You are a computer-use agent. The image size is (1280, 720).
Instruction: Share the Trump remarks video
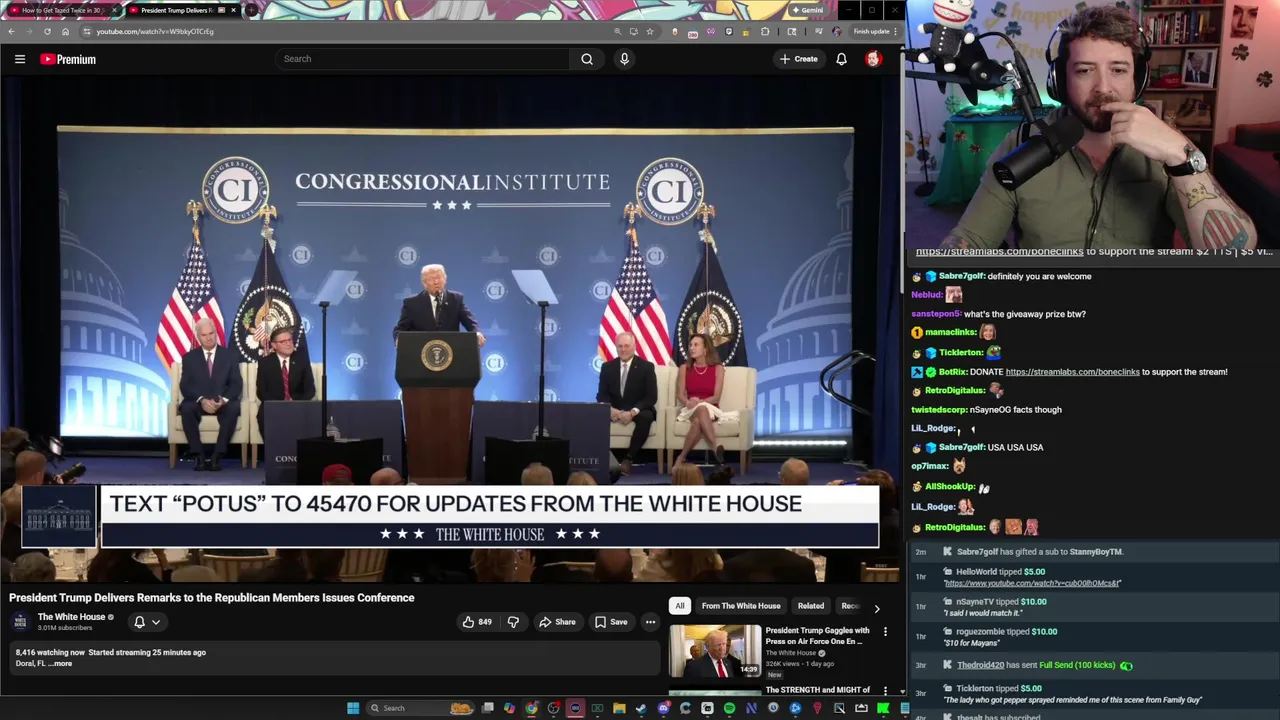click(x=557, y=622)
